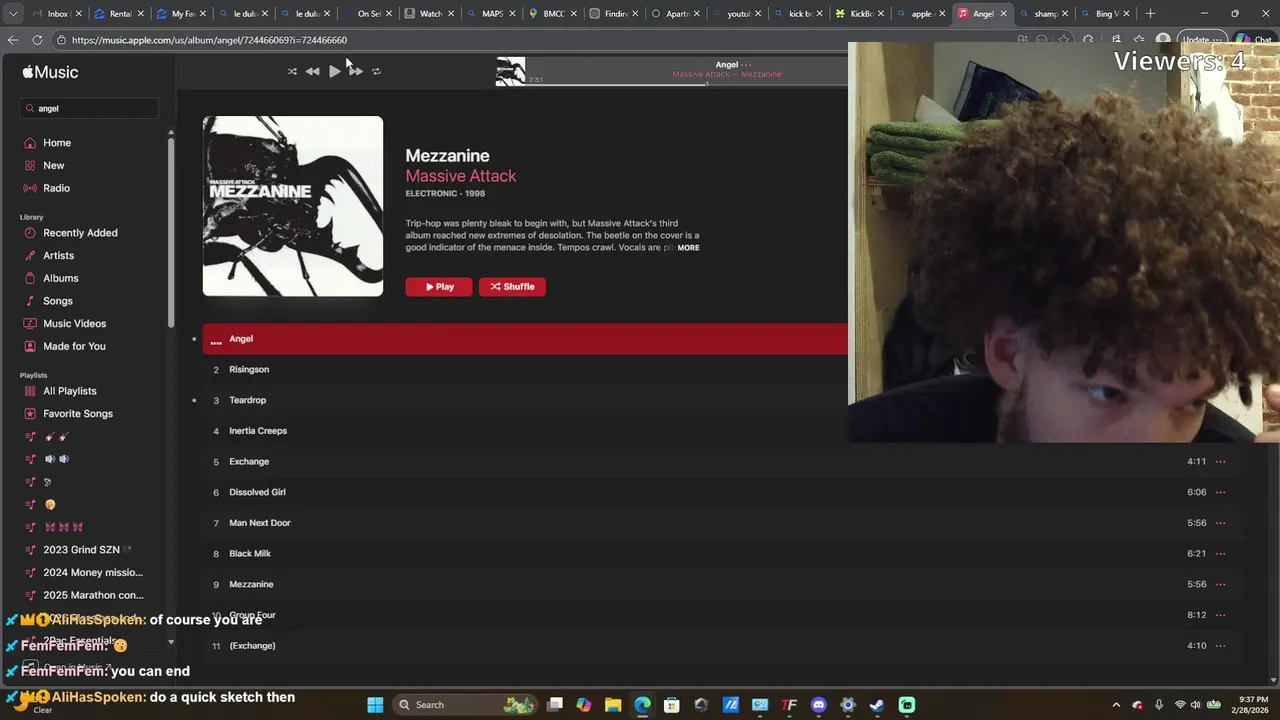Select track 11 (Exchange)
Screen dimensions: 1280x720
tap(252, 646)
